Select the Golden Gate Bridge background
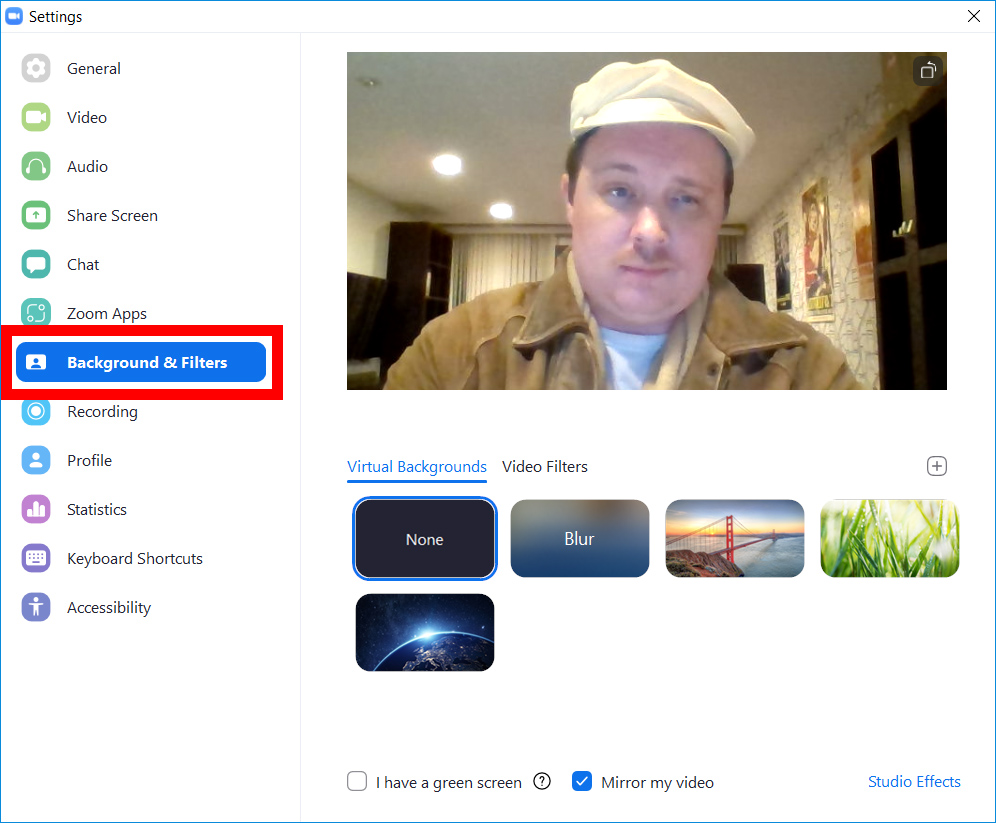Viewport: 996px width, 823px height. (735, 539)
